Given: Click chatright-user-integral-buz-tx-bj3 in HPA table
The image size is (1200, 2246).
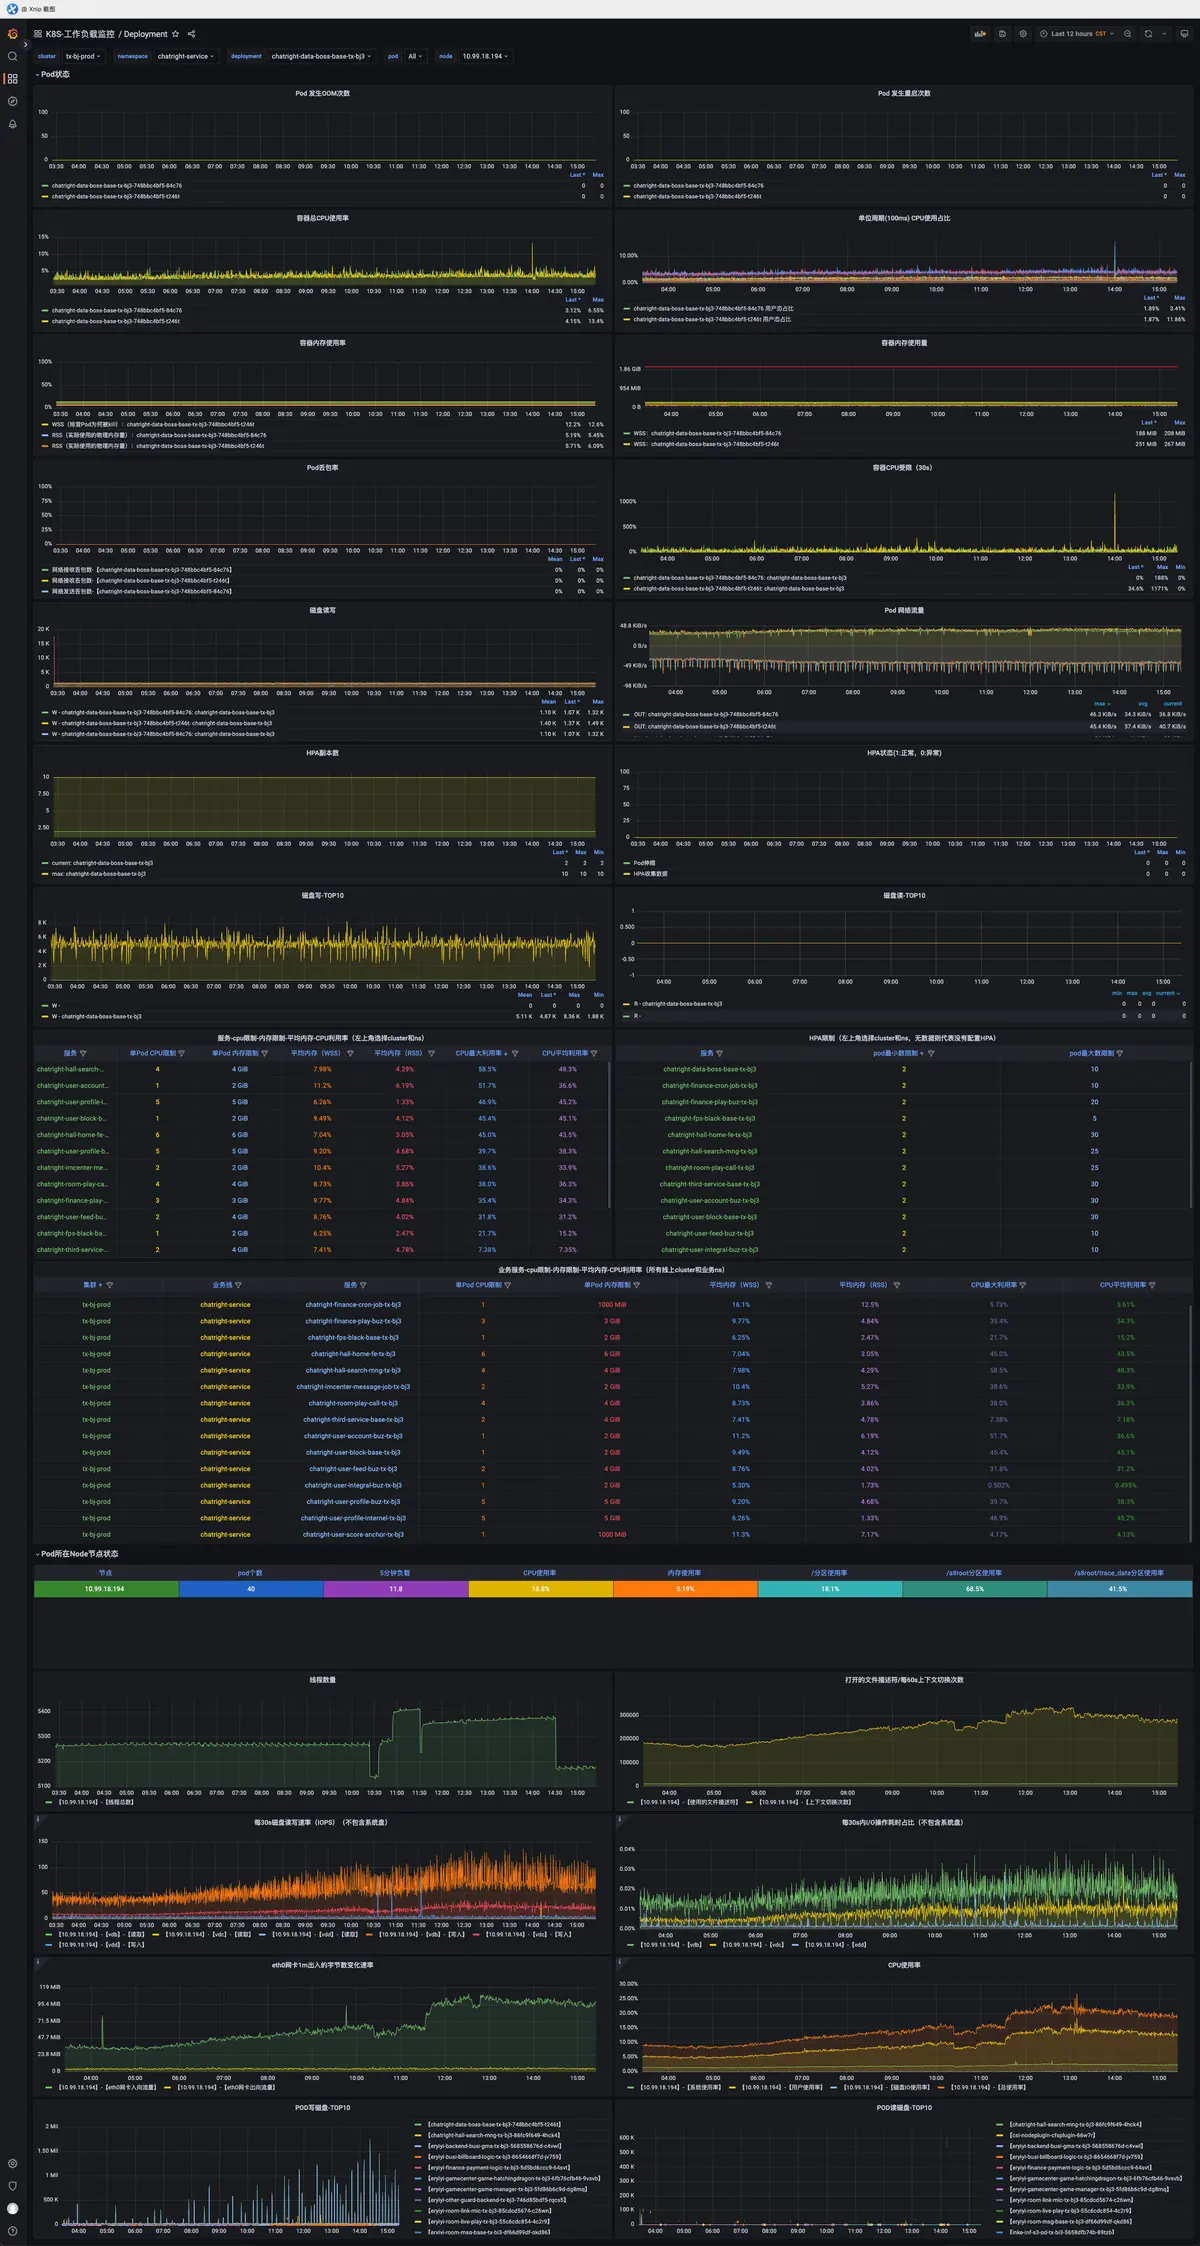Looking at the screenshot, I should pos(710,1250).
